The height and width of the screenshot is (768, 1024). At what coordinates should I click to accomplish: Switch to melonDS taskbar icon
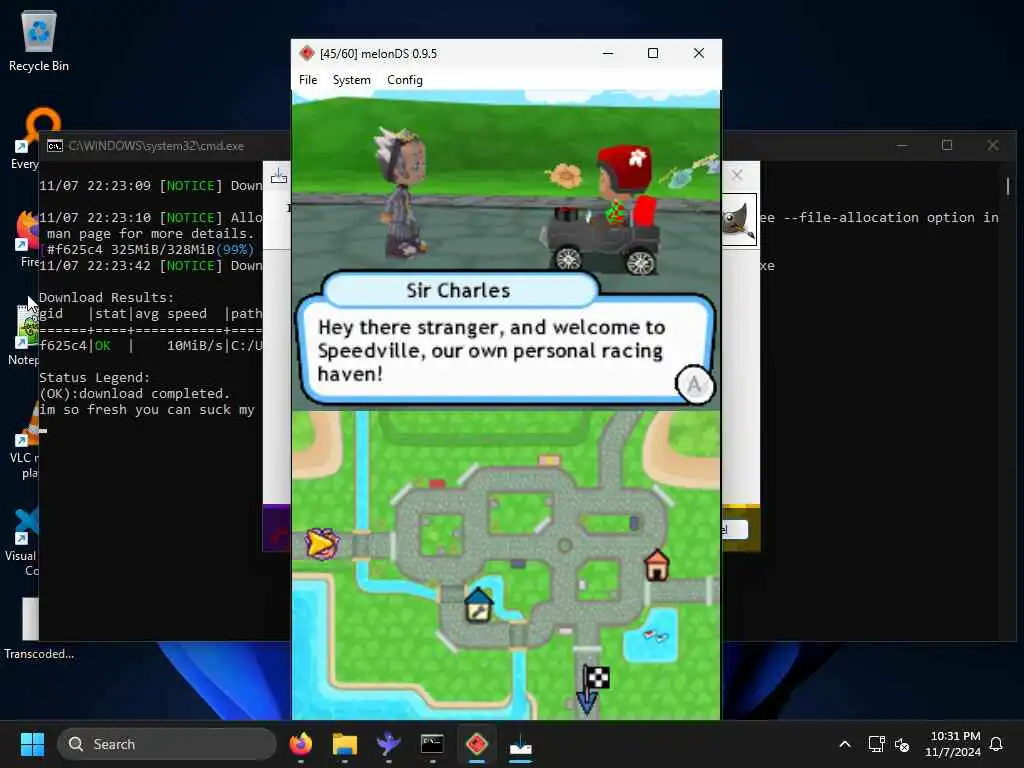point(476,744)
